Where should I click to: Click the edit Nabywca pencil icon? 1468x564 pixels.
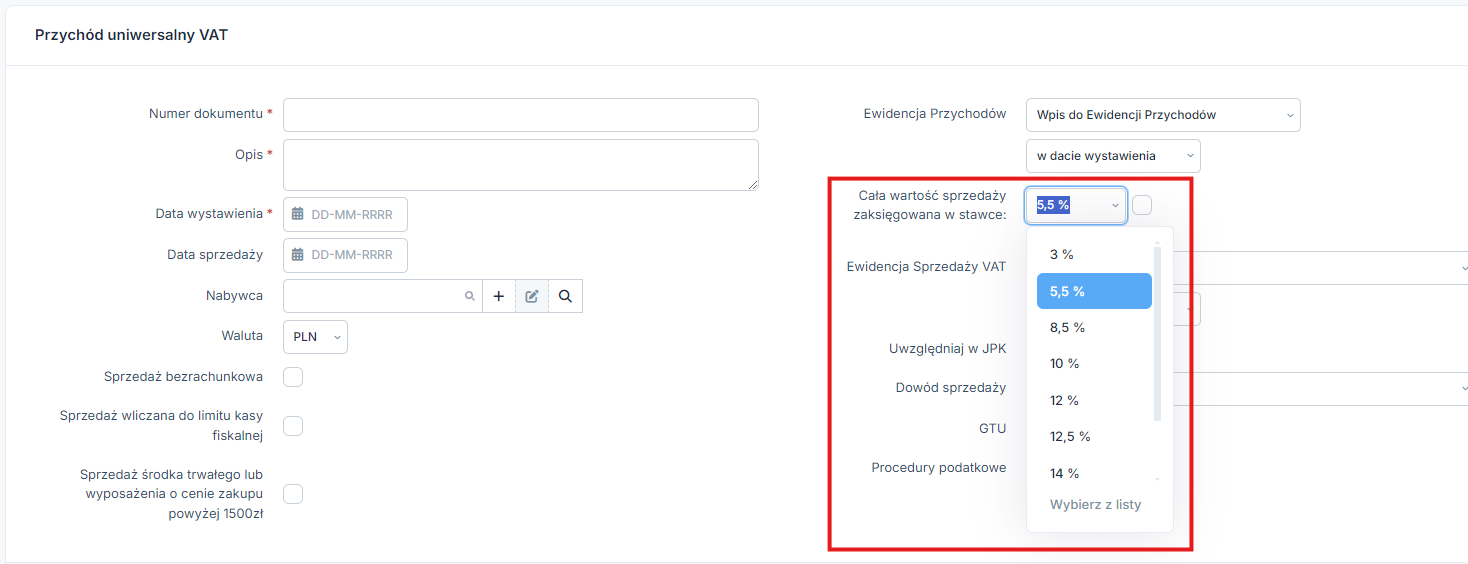[532, 296]
